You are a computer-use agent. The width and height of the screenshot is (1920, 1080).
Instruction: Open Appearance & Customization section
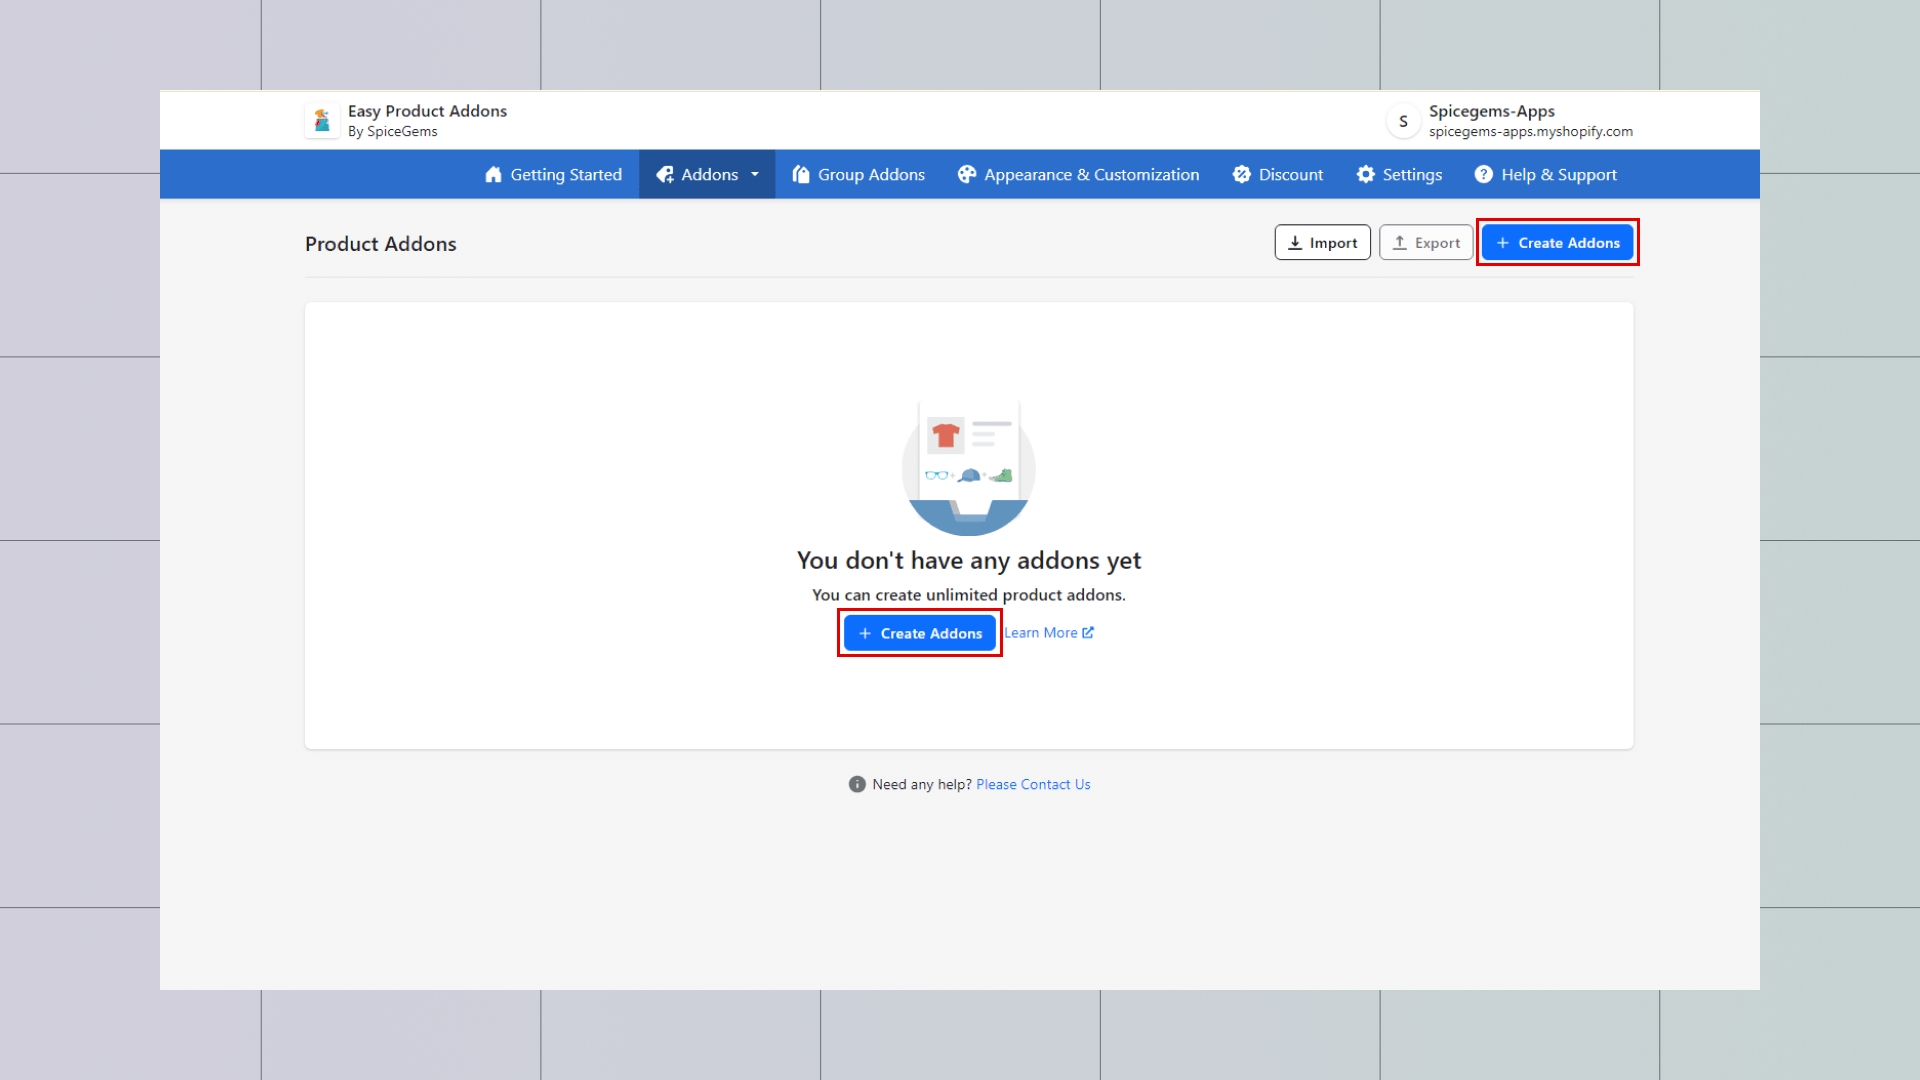(1090, 175)
